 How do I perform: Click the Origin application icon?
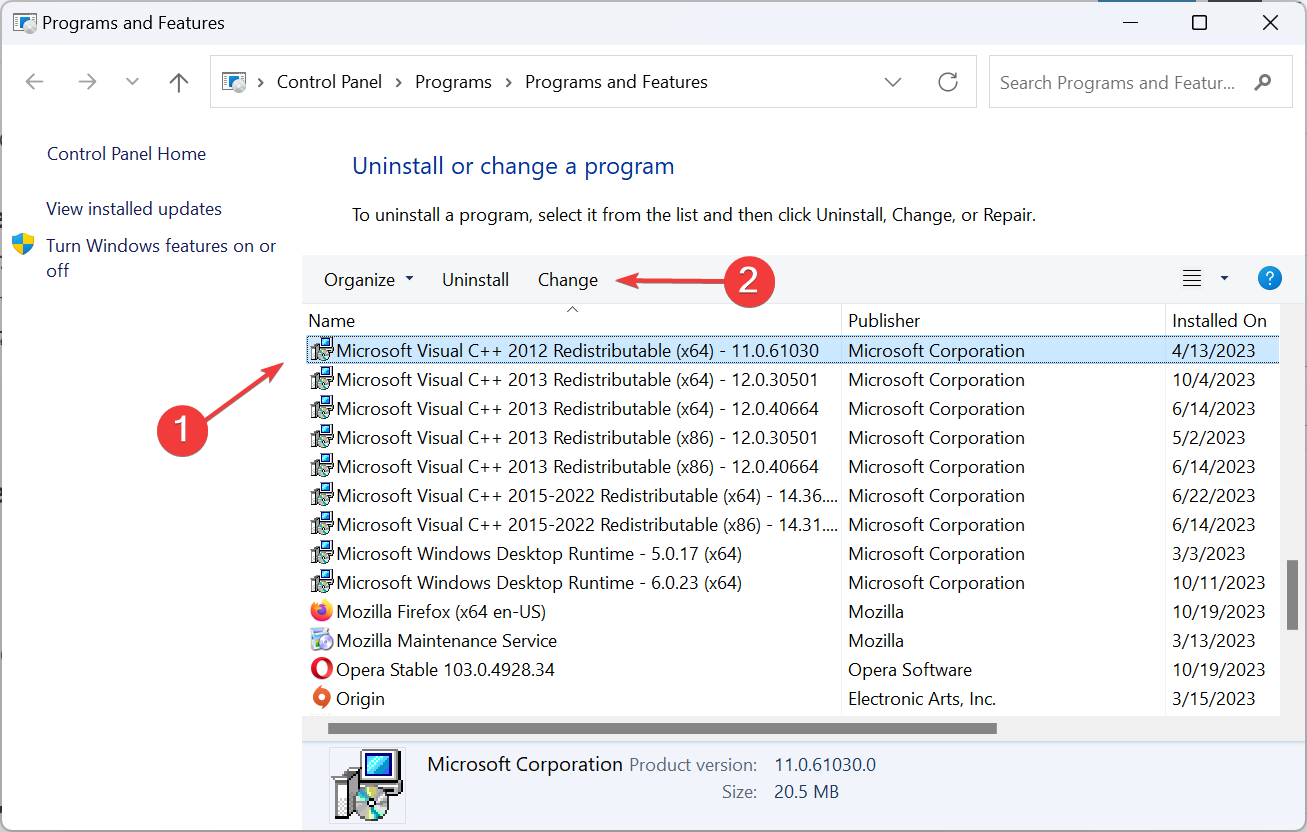[x=321, y=697]
